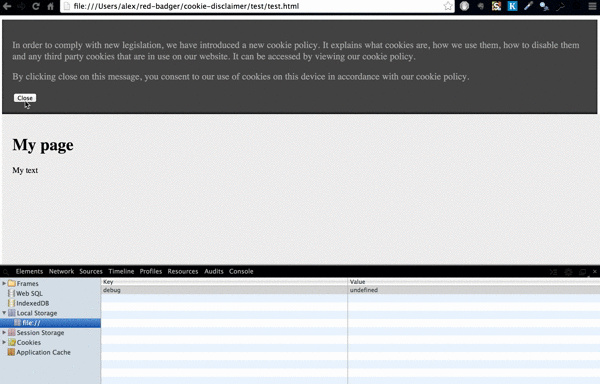
Task: Close the cookie disclaimer banner
Action: 25,98
